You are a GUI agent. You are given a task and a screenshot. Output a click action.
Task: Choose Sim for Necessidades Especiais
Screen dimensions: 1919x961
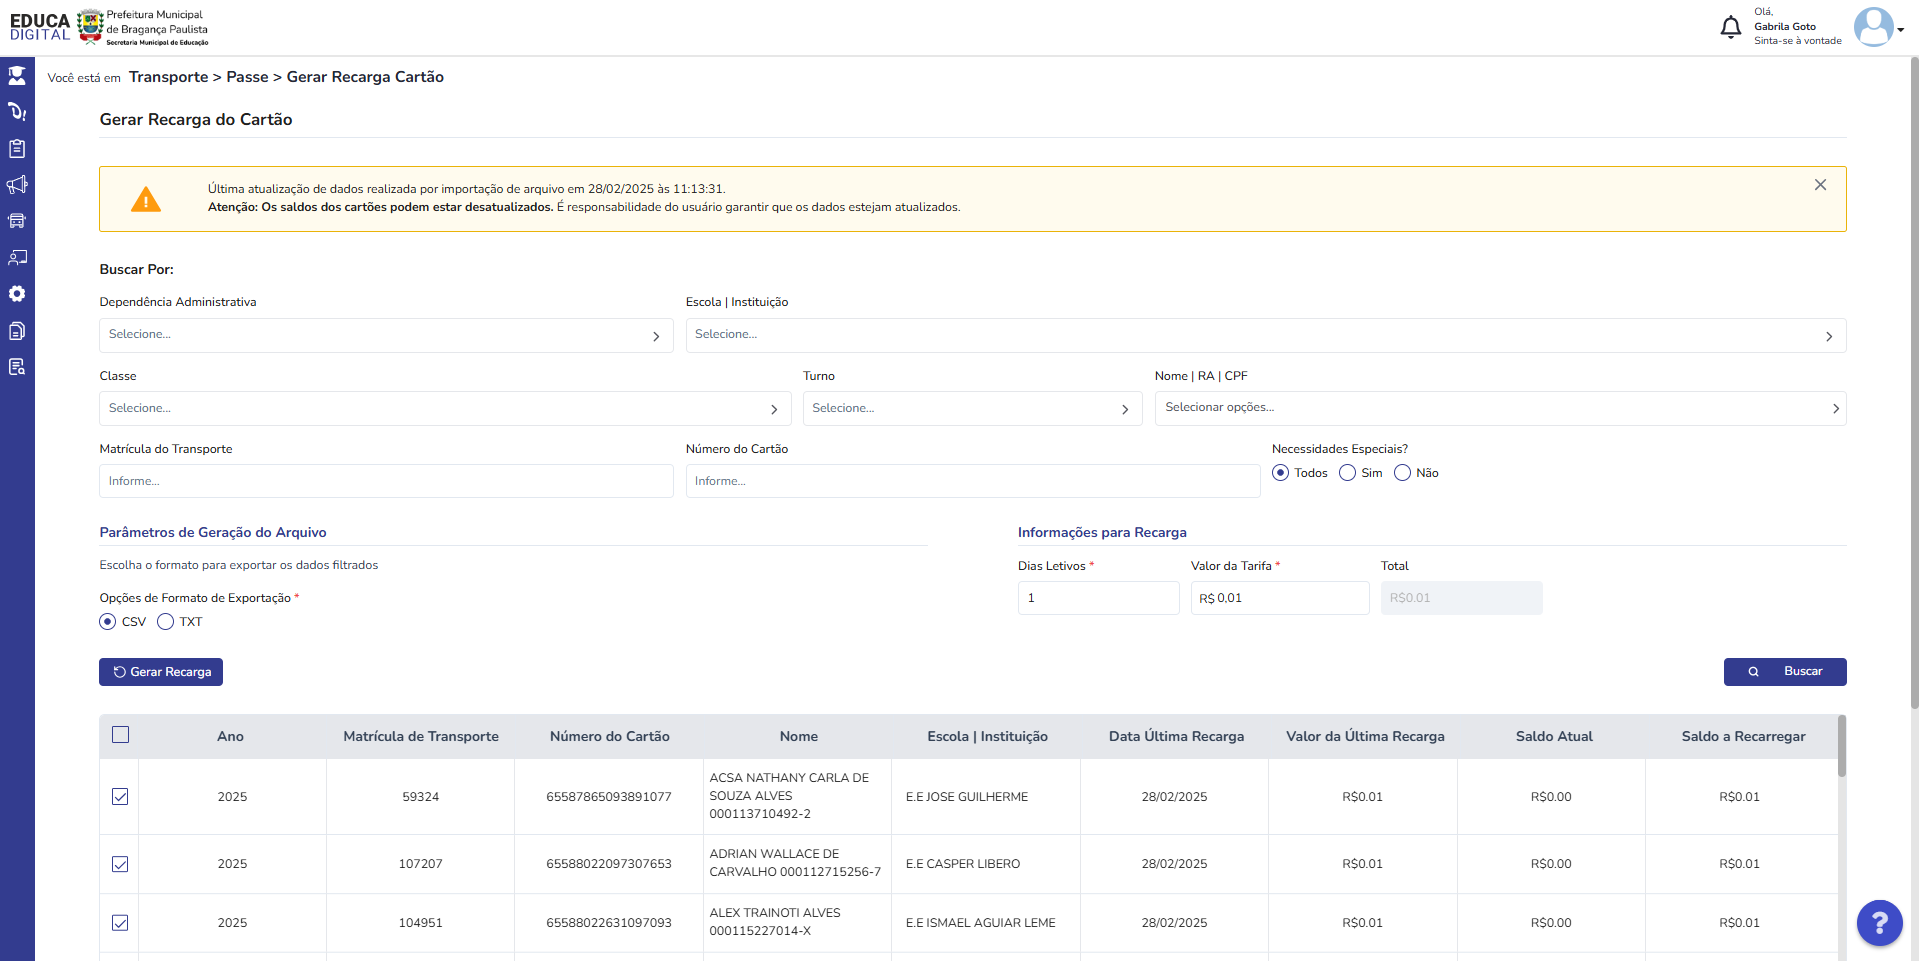pyautogui.click(x=1348, y=473)
